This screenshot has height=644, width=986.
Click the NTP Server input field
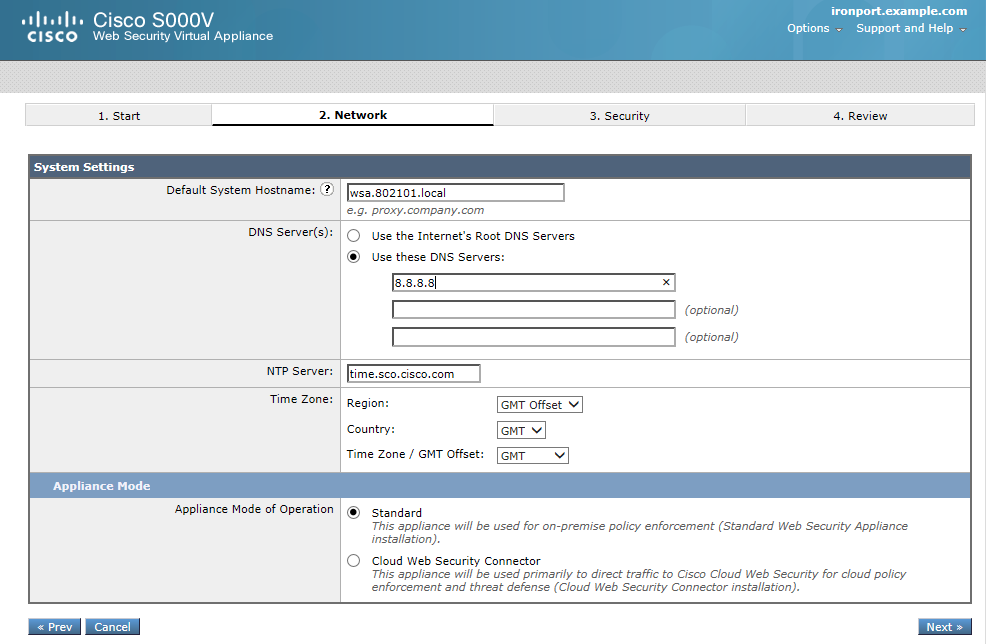coord(413,373)
